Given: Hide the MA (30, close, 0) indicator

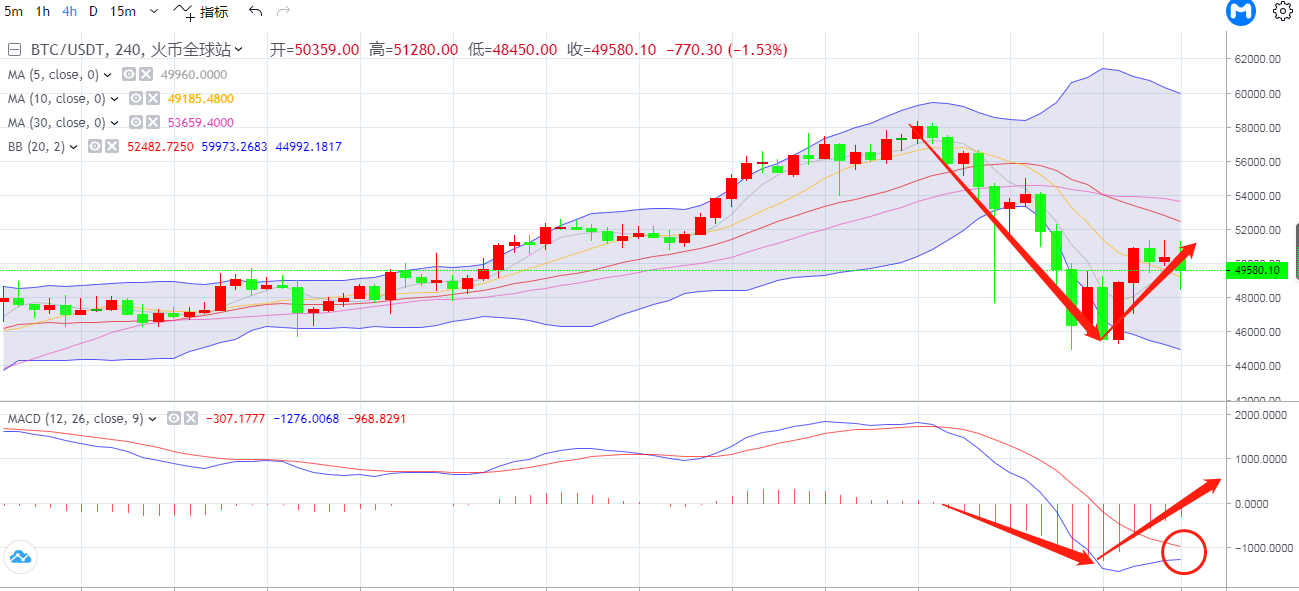Looking at the screenshot, I should click(x=136, y=122).
